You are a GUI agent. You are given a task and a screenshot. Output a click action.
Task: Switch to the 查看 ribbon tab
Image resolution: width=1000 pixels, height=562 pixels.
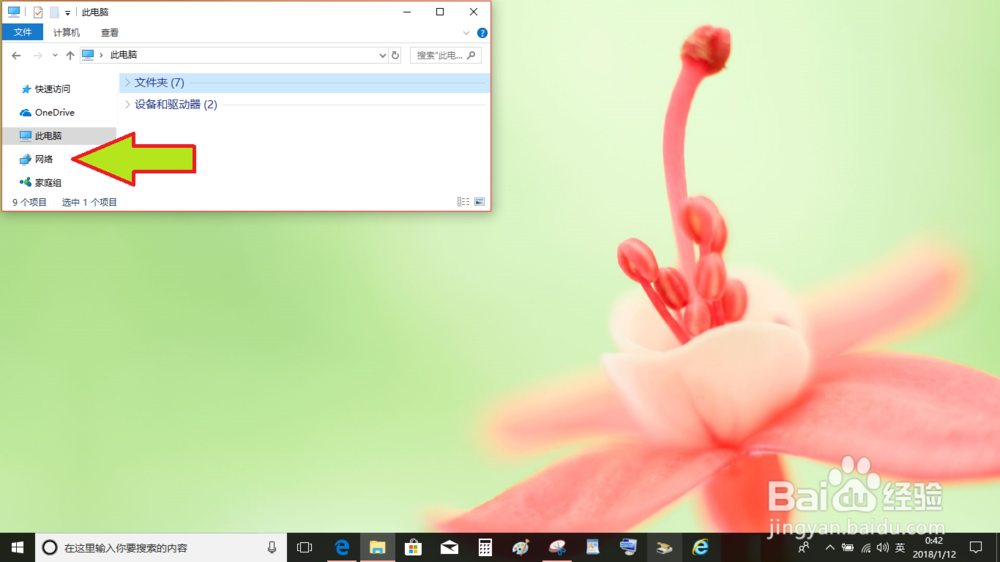pyautogui.click(x=110, y=33)
